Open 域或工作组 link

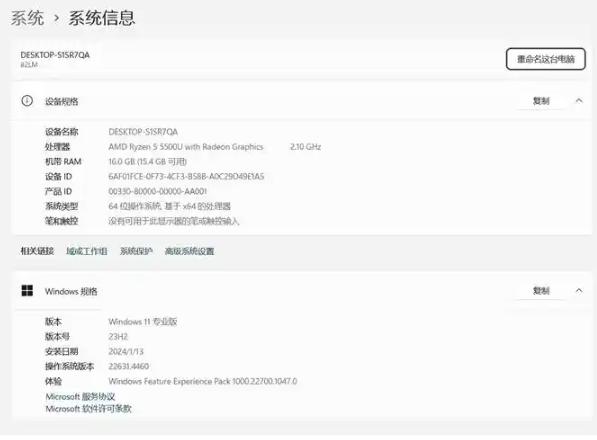click(x=87, y=251)
